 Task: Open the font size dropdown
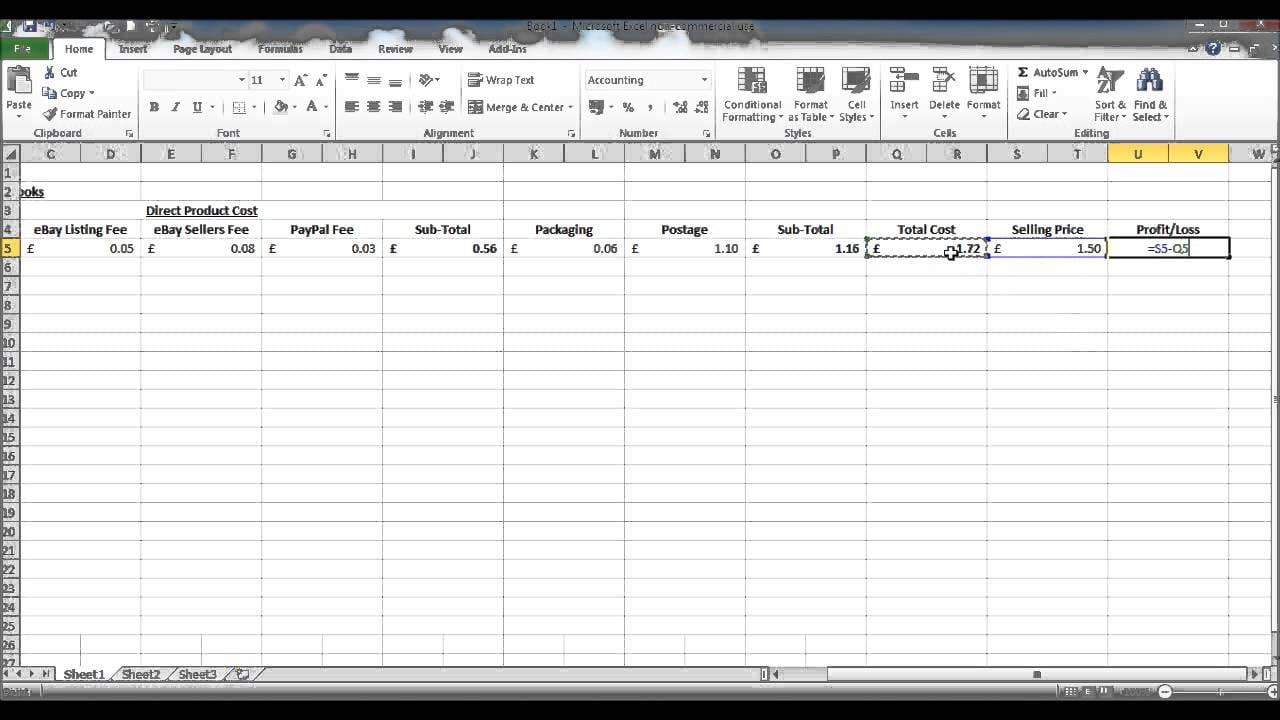point(281,79)
